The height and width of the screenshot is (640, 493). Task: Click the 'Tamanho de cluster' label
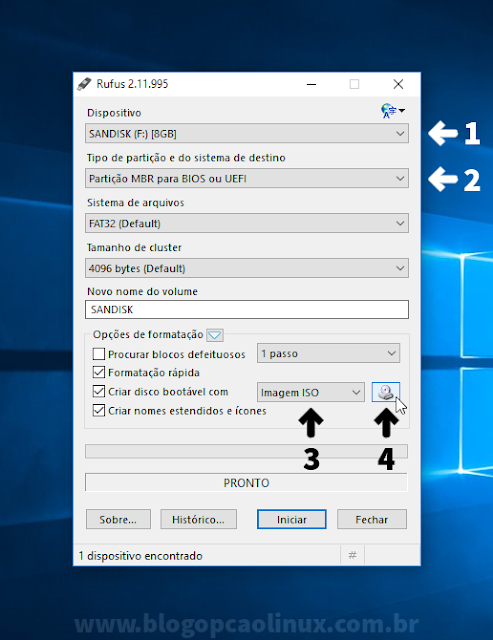pos(134,247)
